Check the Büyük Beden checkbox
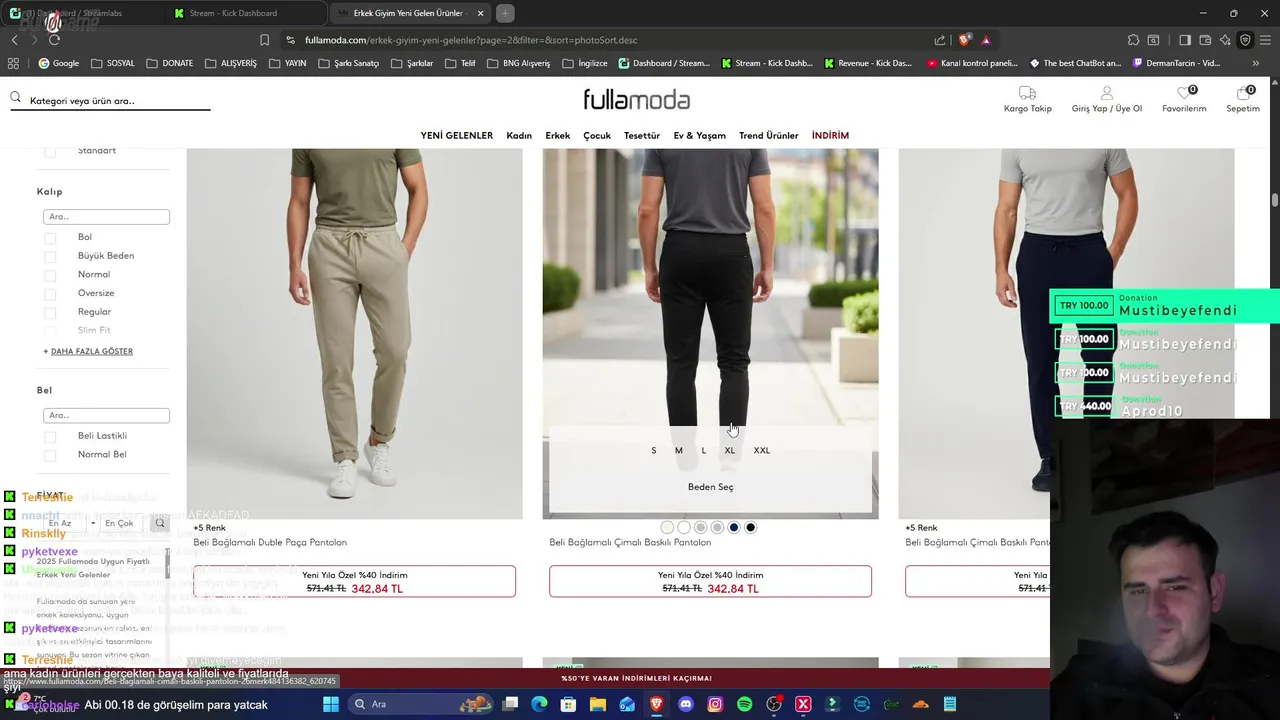 (x=50, y=256)
